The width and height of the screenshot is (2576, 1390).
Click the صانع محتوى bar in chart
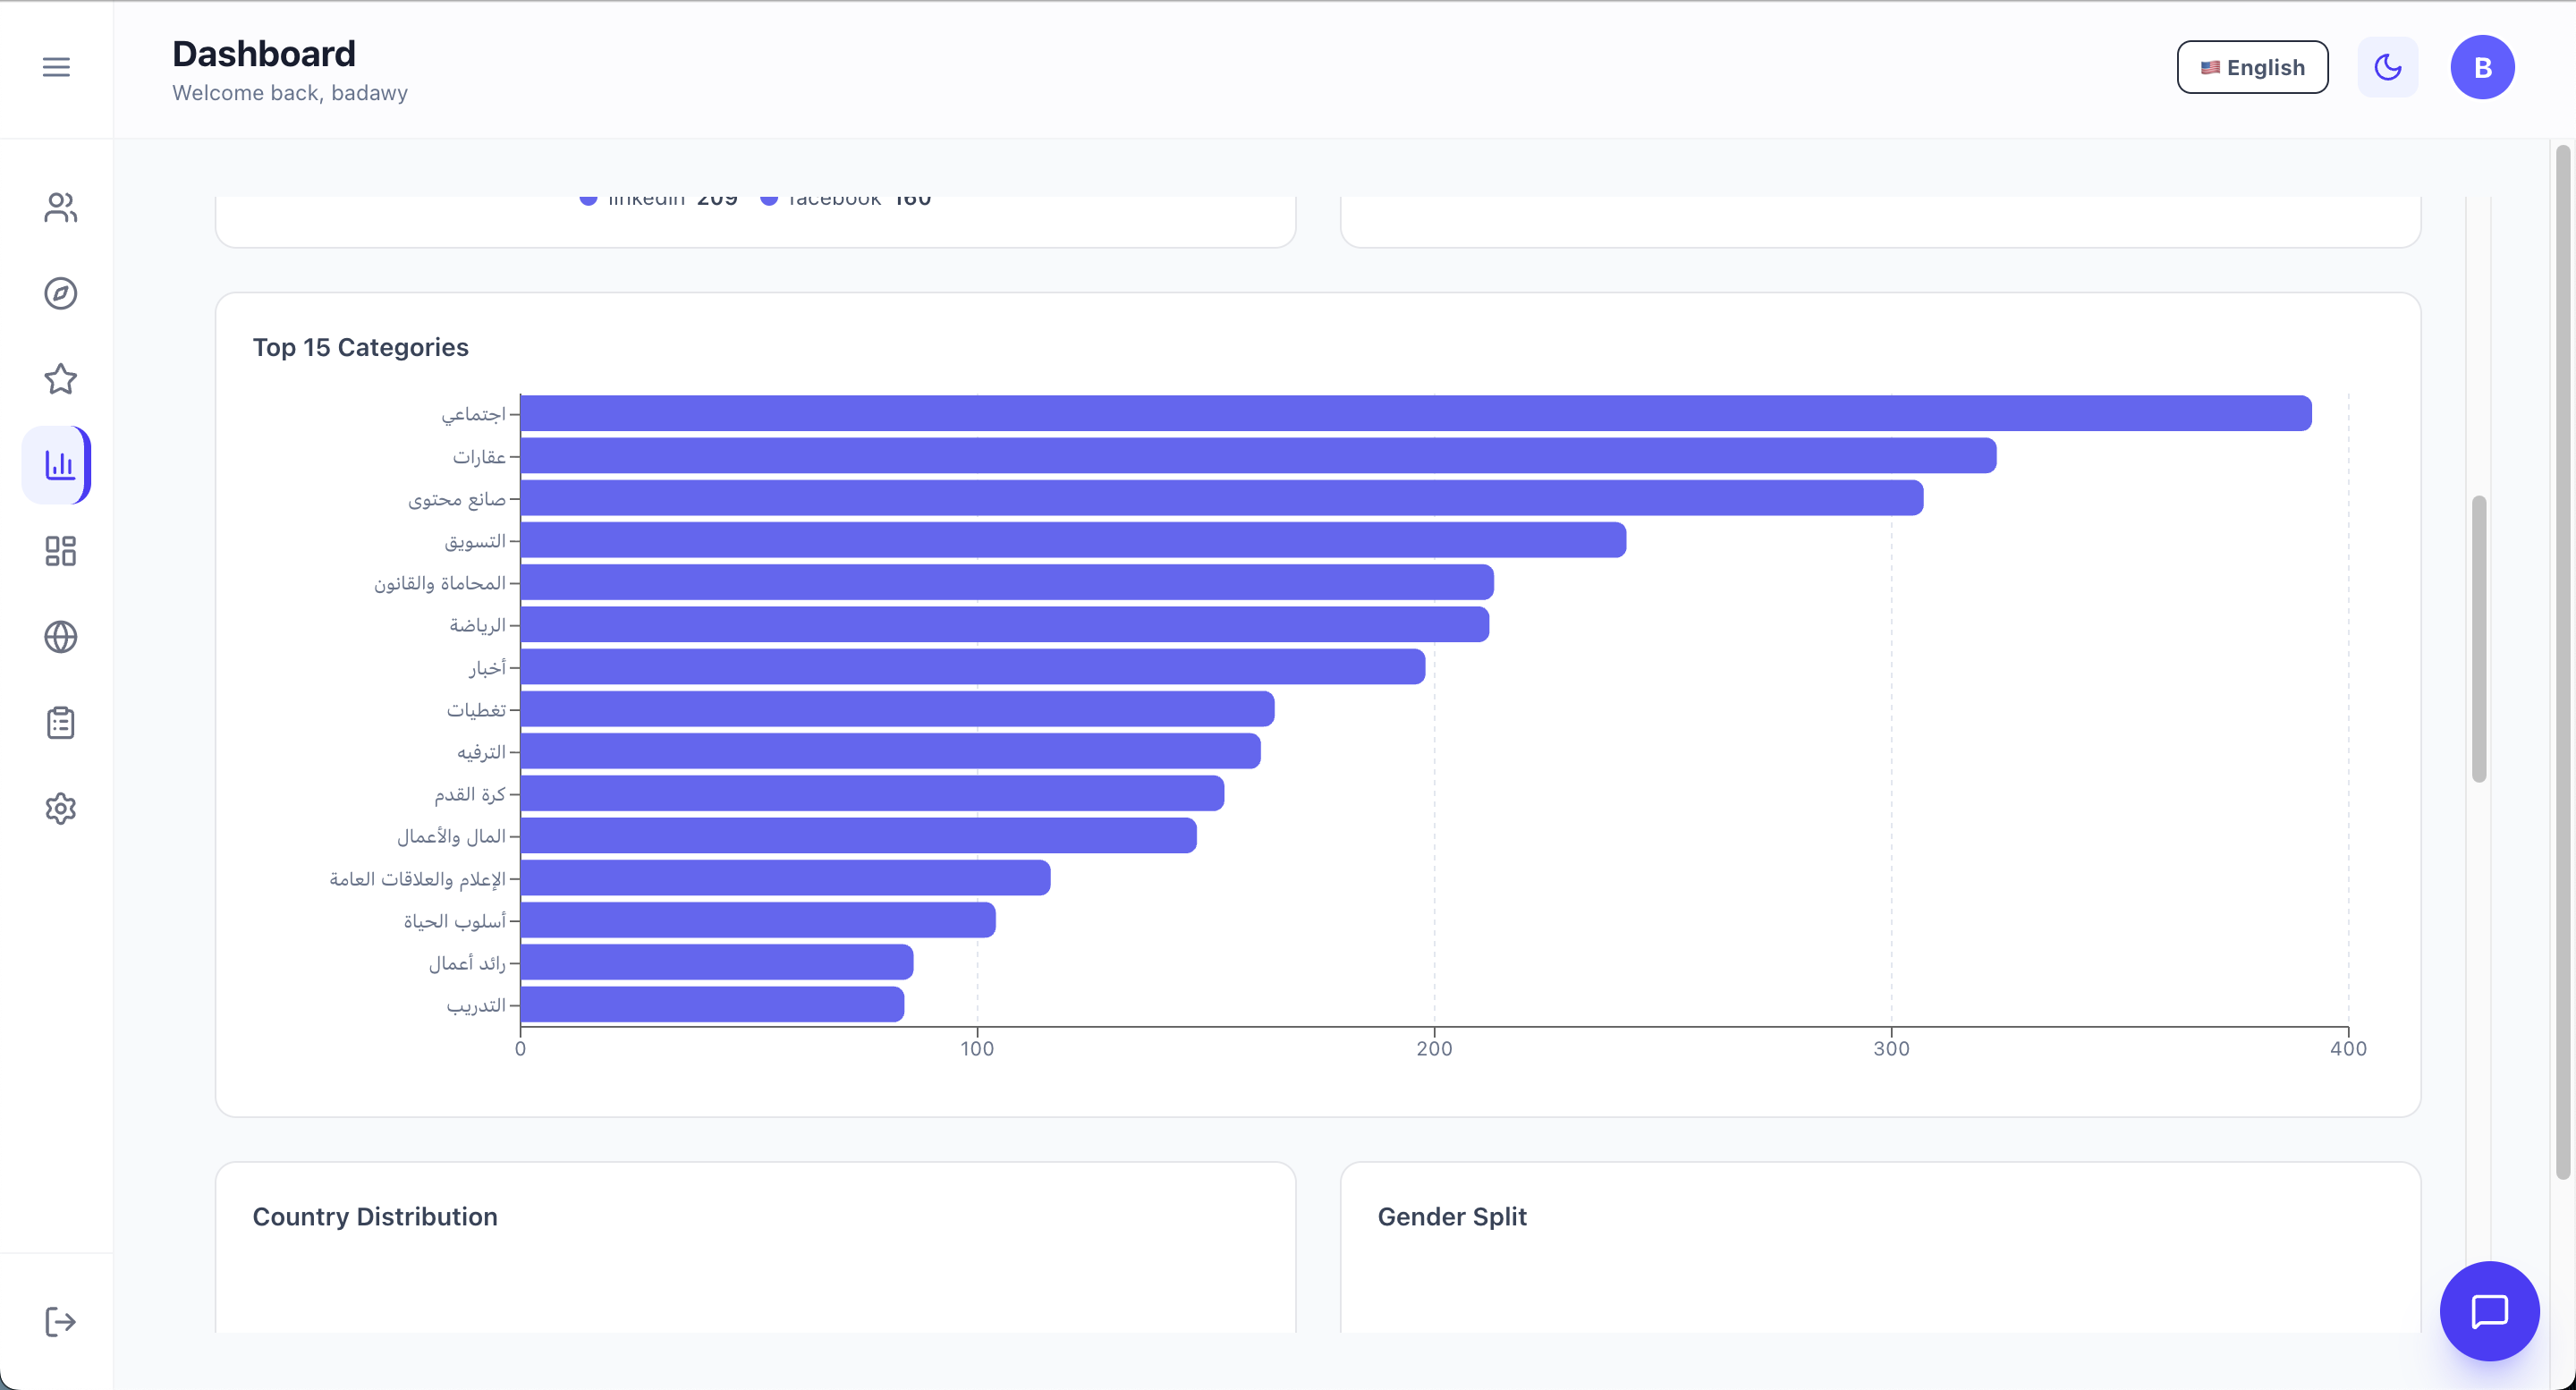(x=1222, y=498)
